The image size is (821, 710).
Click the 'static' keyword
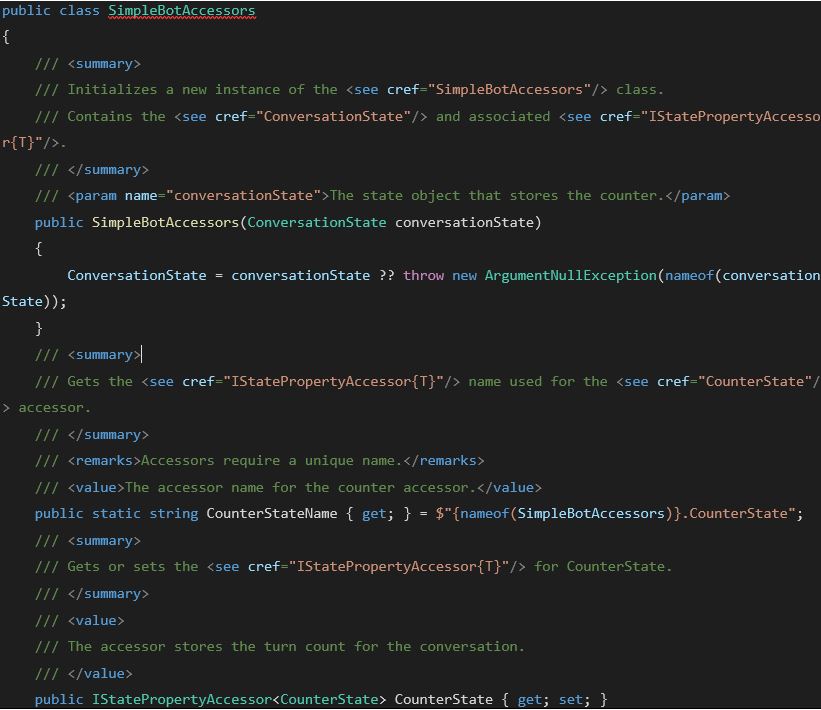click(x=116, y=514)
